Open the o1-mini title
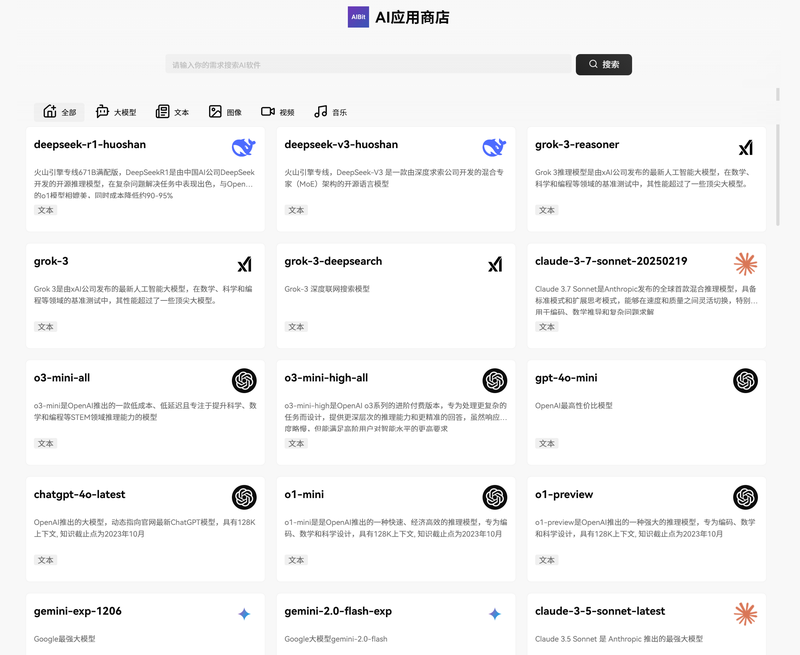 (x=304, y=494)
